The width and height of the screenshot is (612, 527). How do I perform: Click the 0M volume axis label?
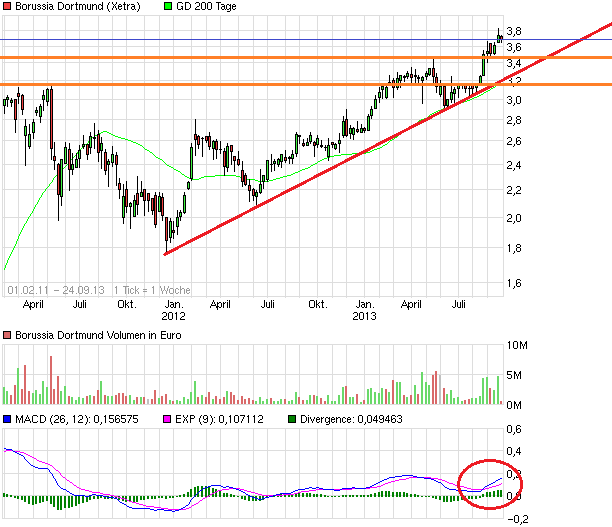pos(514,406)
